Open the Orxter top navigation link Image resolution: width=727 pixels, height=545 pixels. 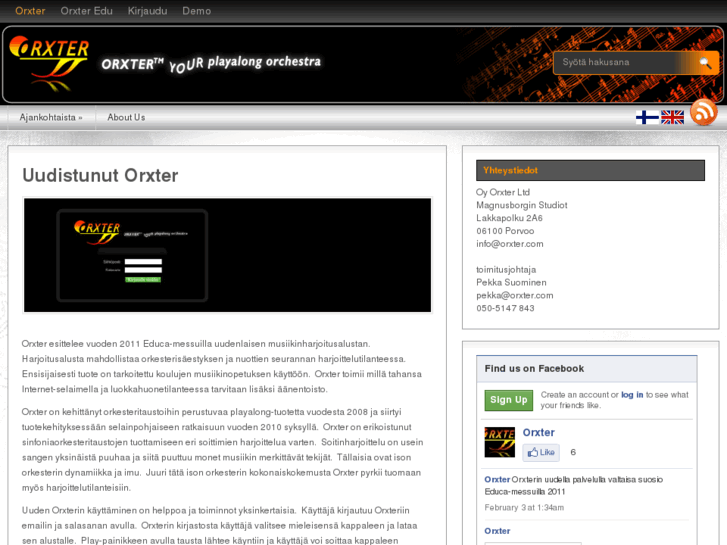point(30,11)
